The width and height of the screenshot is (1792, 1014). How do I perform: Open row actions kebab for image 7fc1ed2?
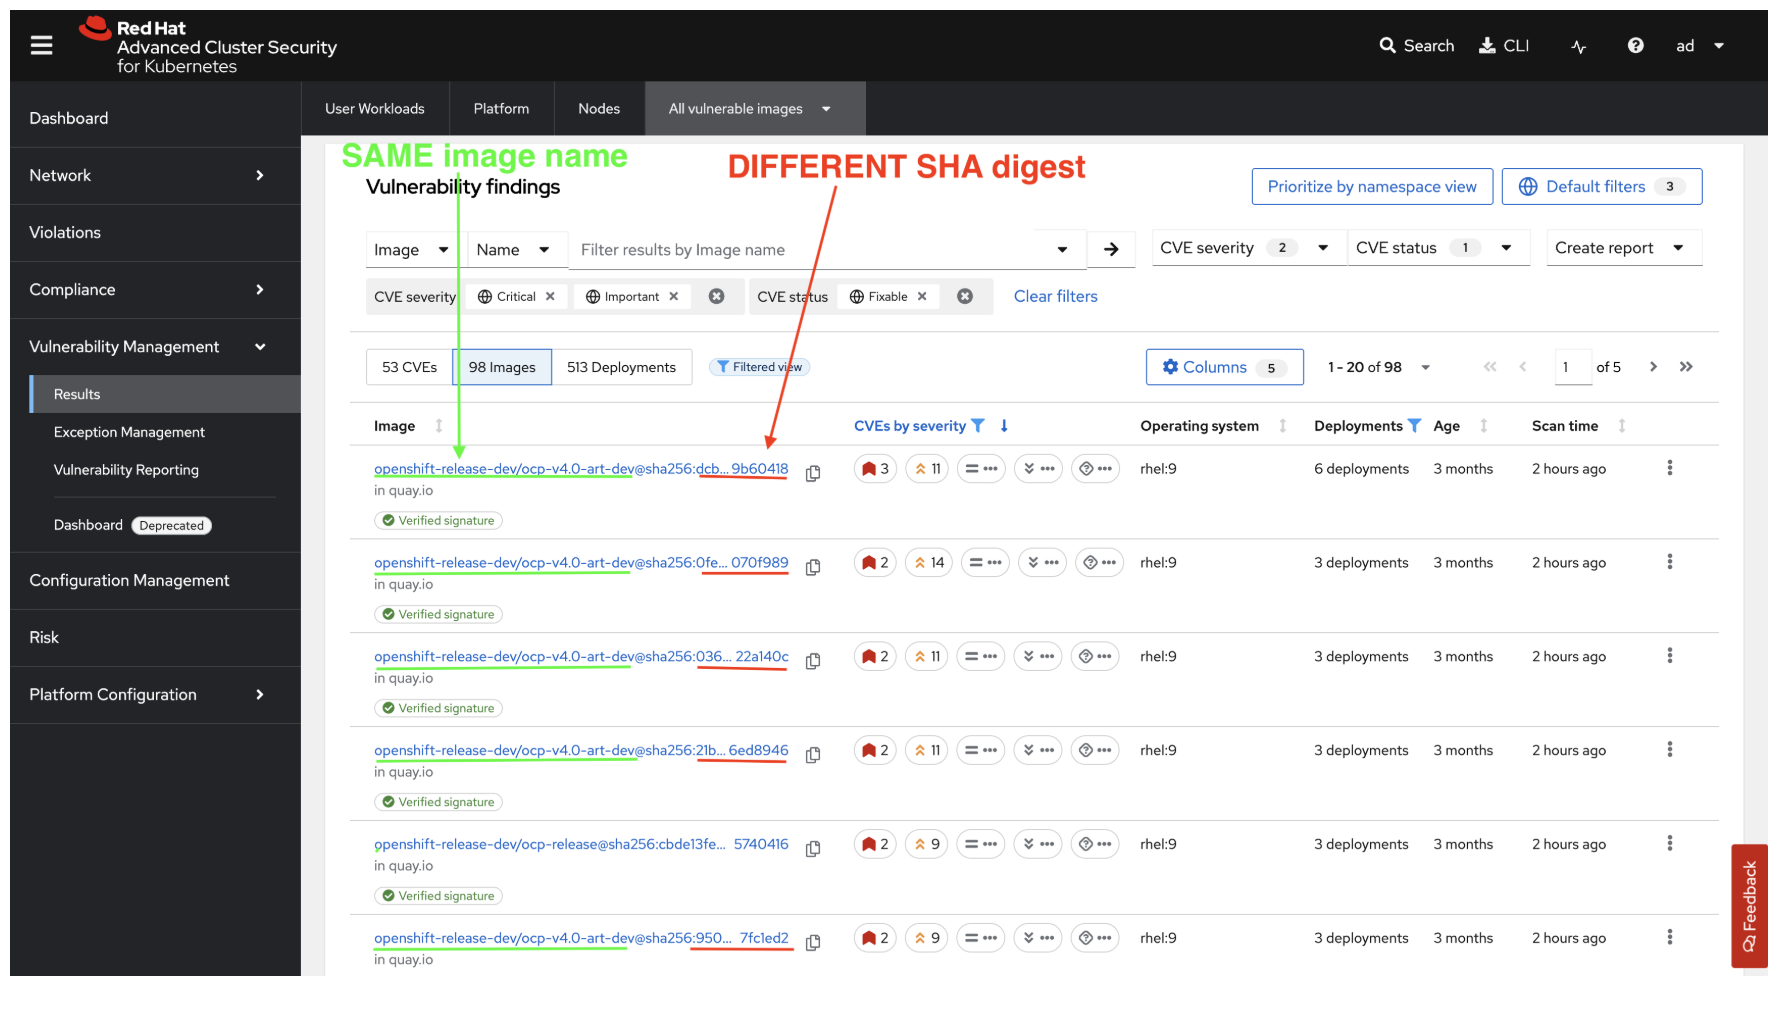pyautogui.click(x=1670, y=938)
